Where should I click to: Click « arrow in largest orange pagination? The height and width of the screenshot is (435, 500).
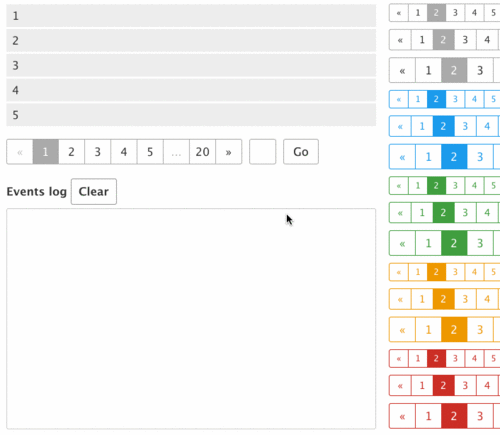click(402, 330)
